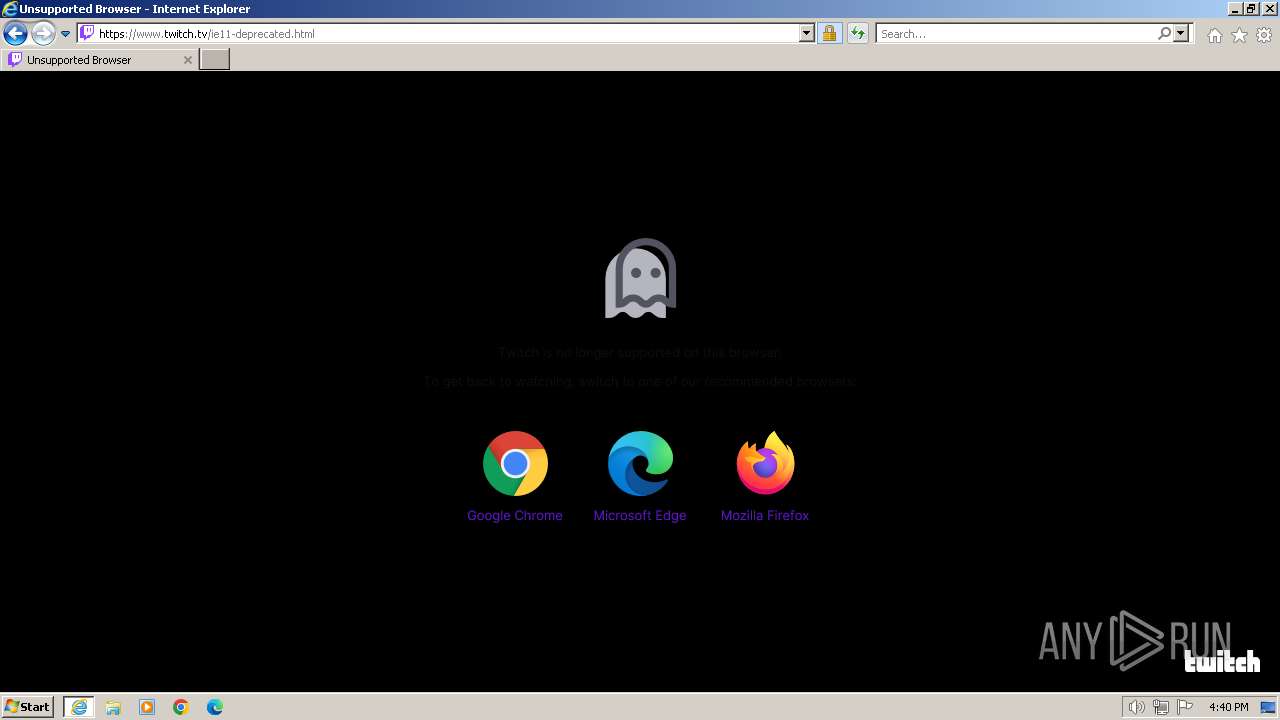
Task: Click the Twitch ghost glitch image
Action: (640, 278)
